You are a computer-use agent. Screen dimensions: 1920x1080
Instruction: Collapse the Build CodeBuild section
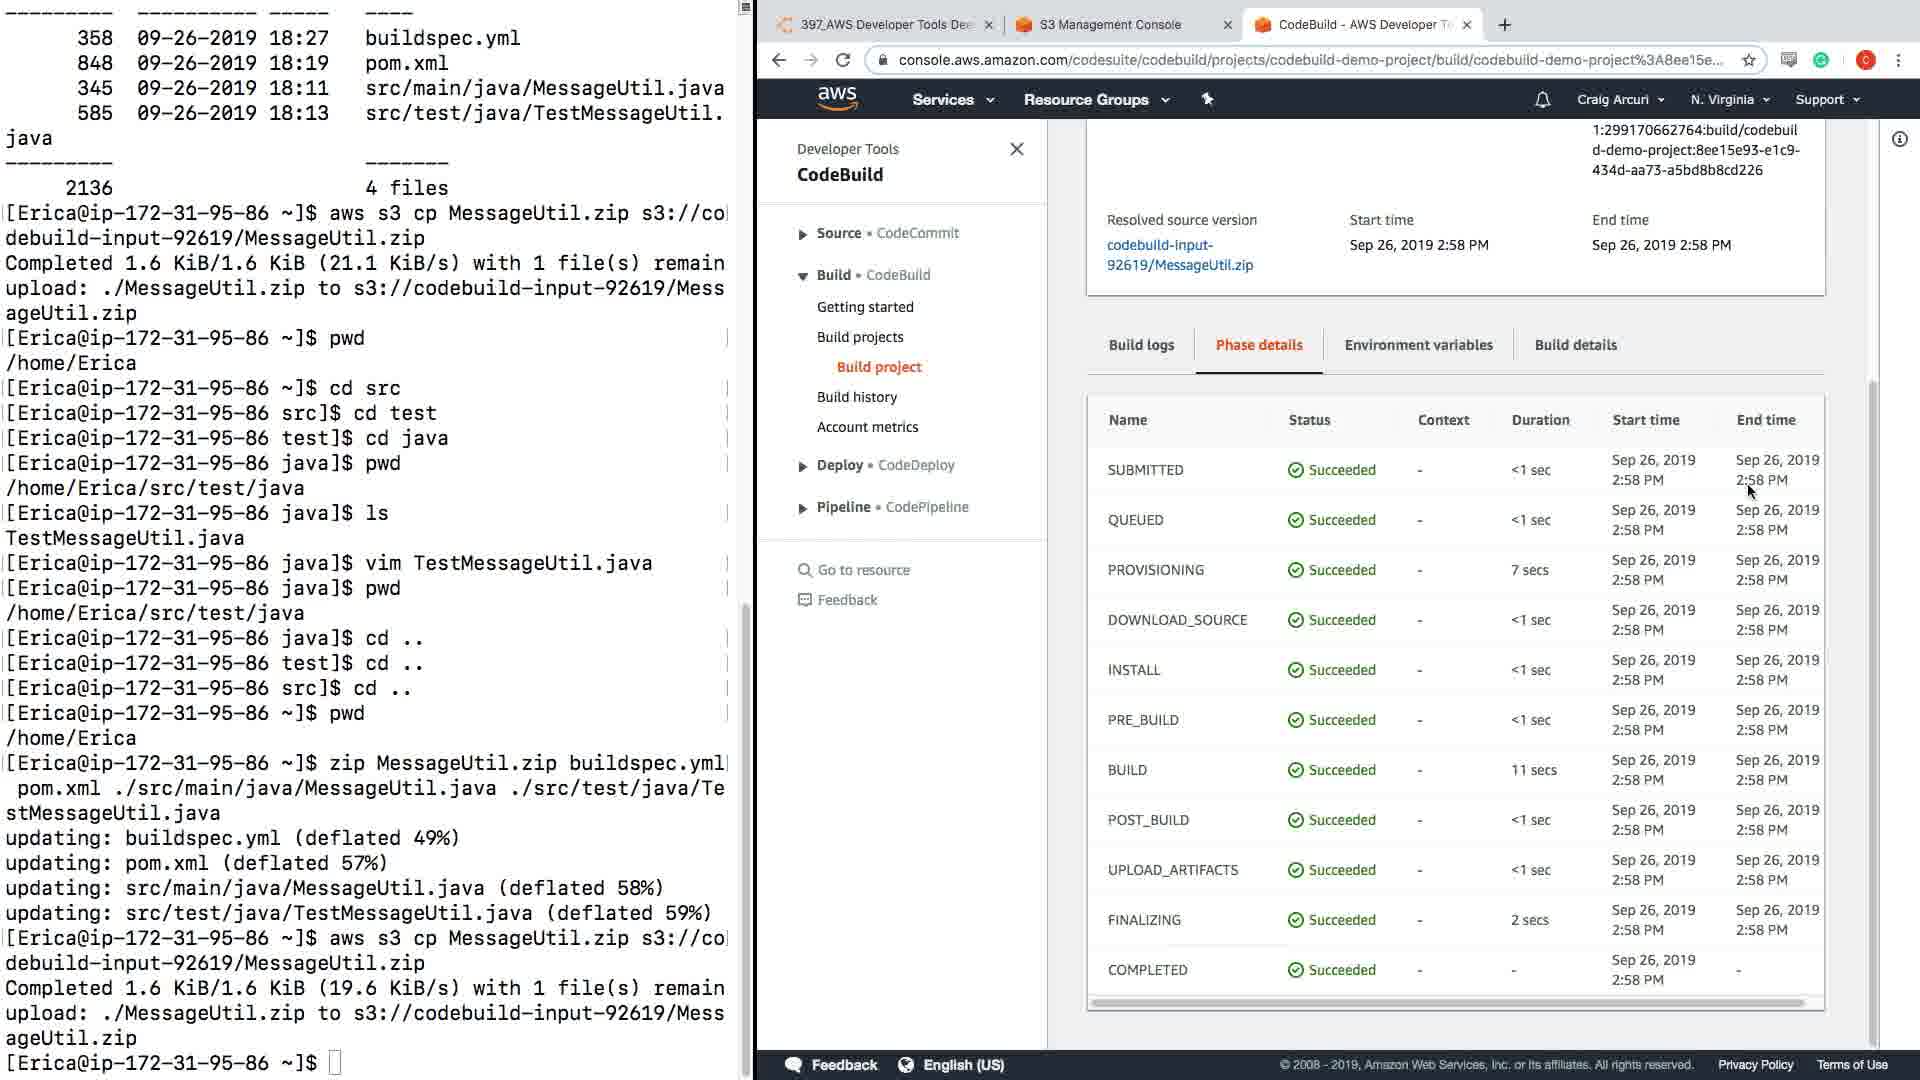tap(802, 276)
